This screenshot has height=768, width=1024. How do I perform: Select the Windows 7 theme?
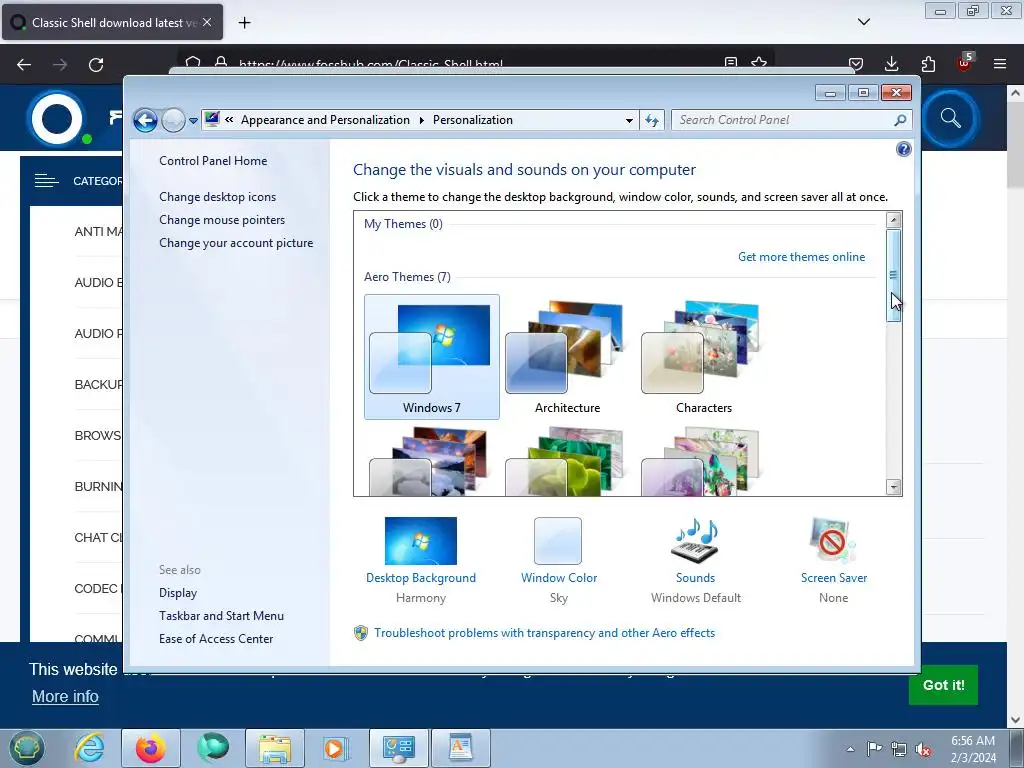coord(432,357)
